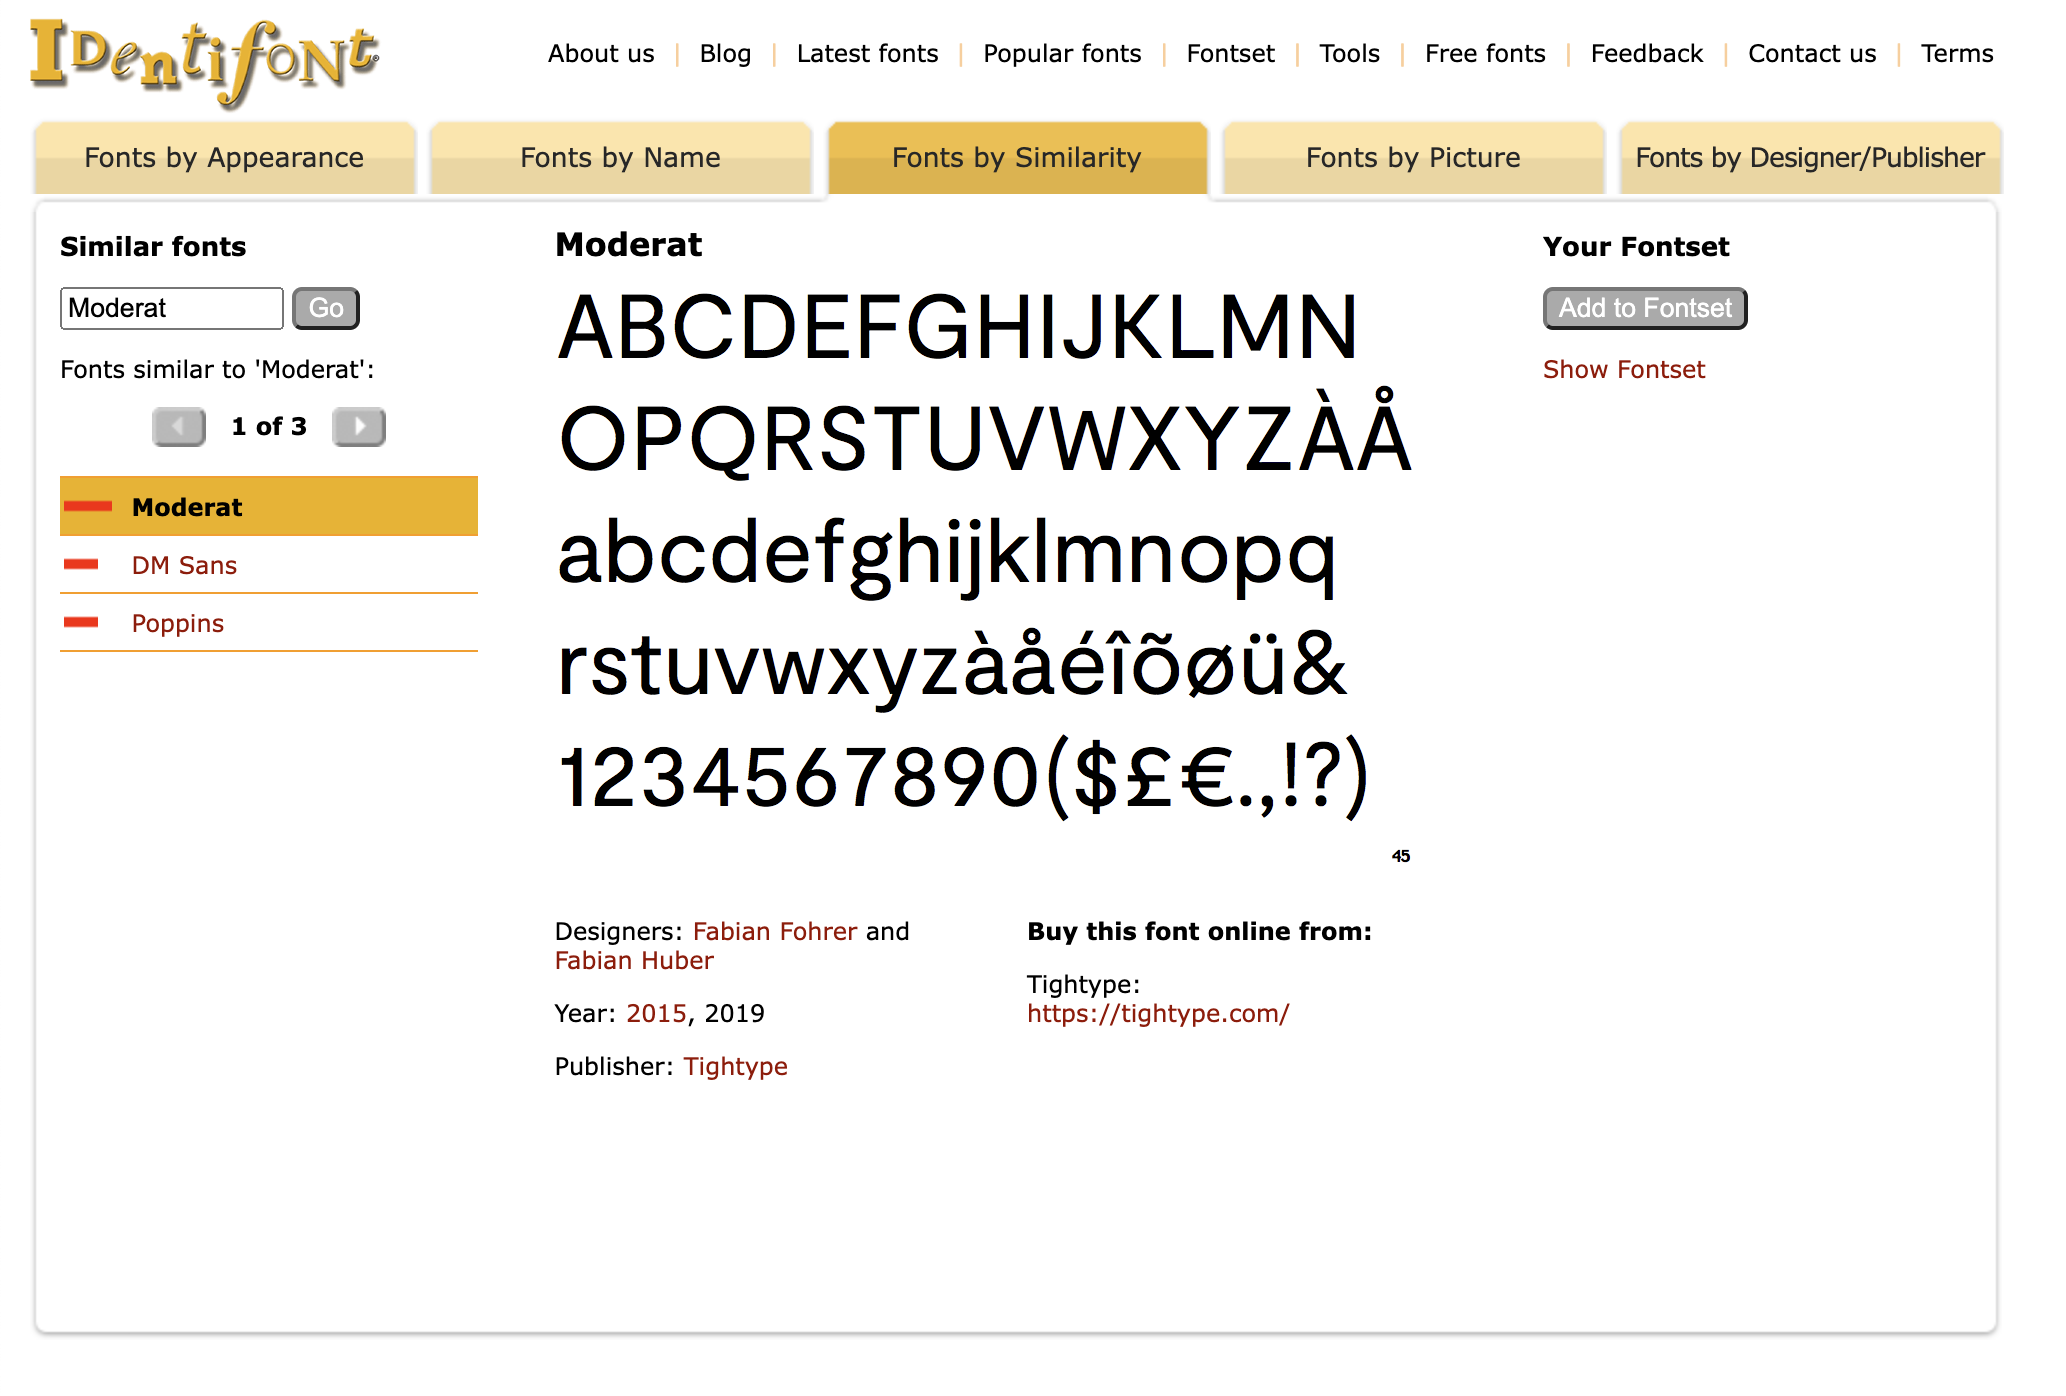Visit the tightype.com URL link

tap(1158, 1014)
